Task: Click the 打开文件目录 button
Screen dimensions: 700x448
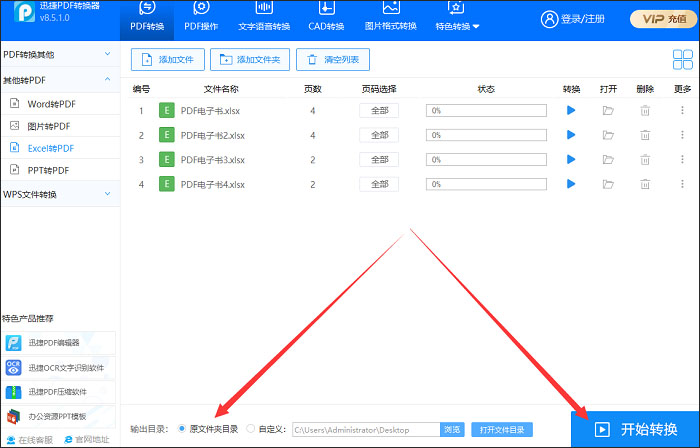Action: point(502,429)
